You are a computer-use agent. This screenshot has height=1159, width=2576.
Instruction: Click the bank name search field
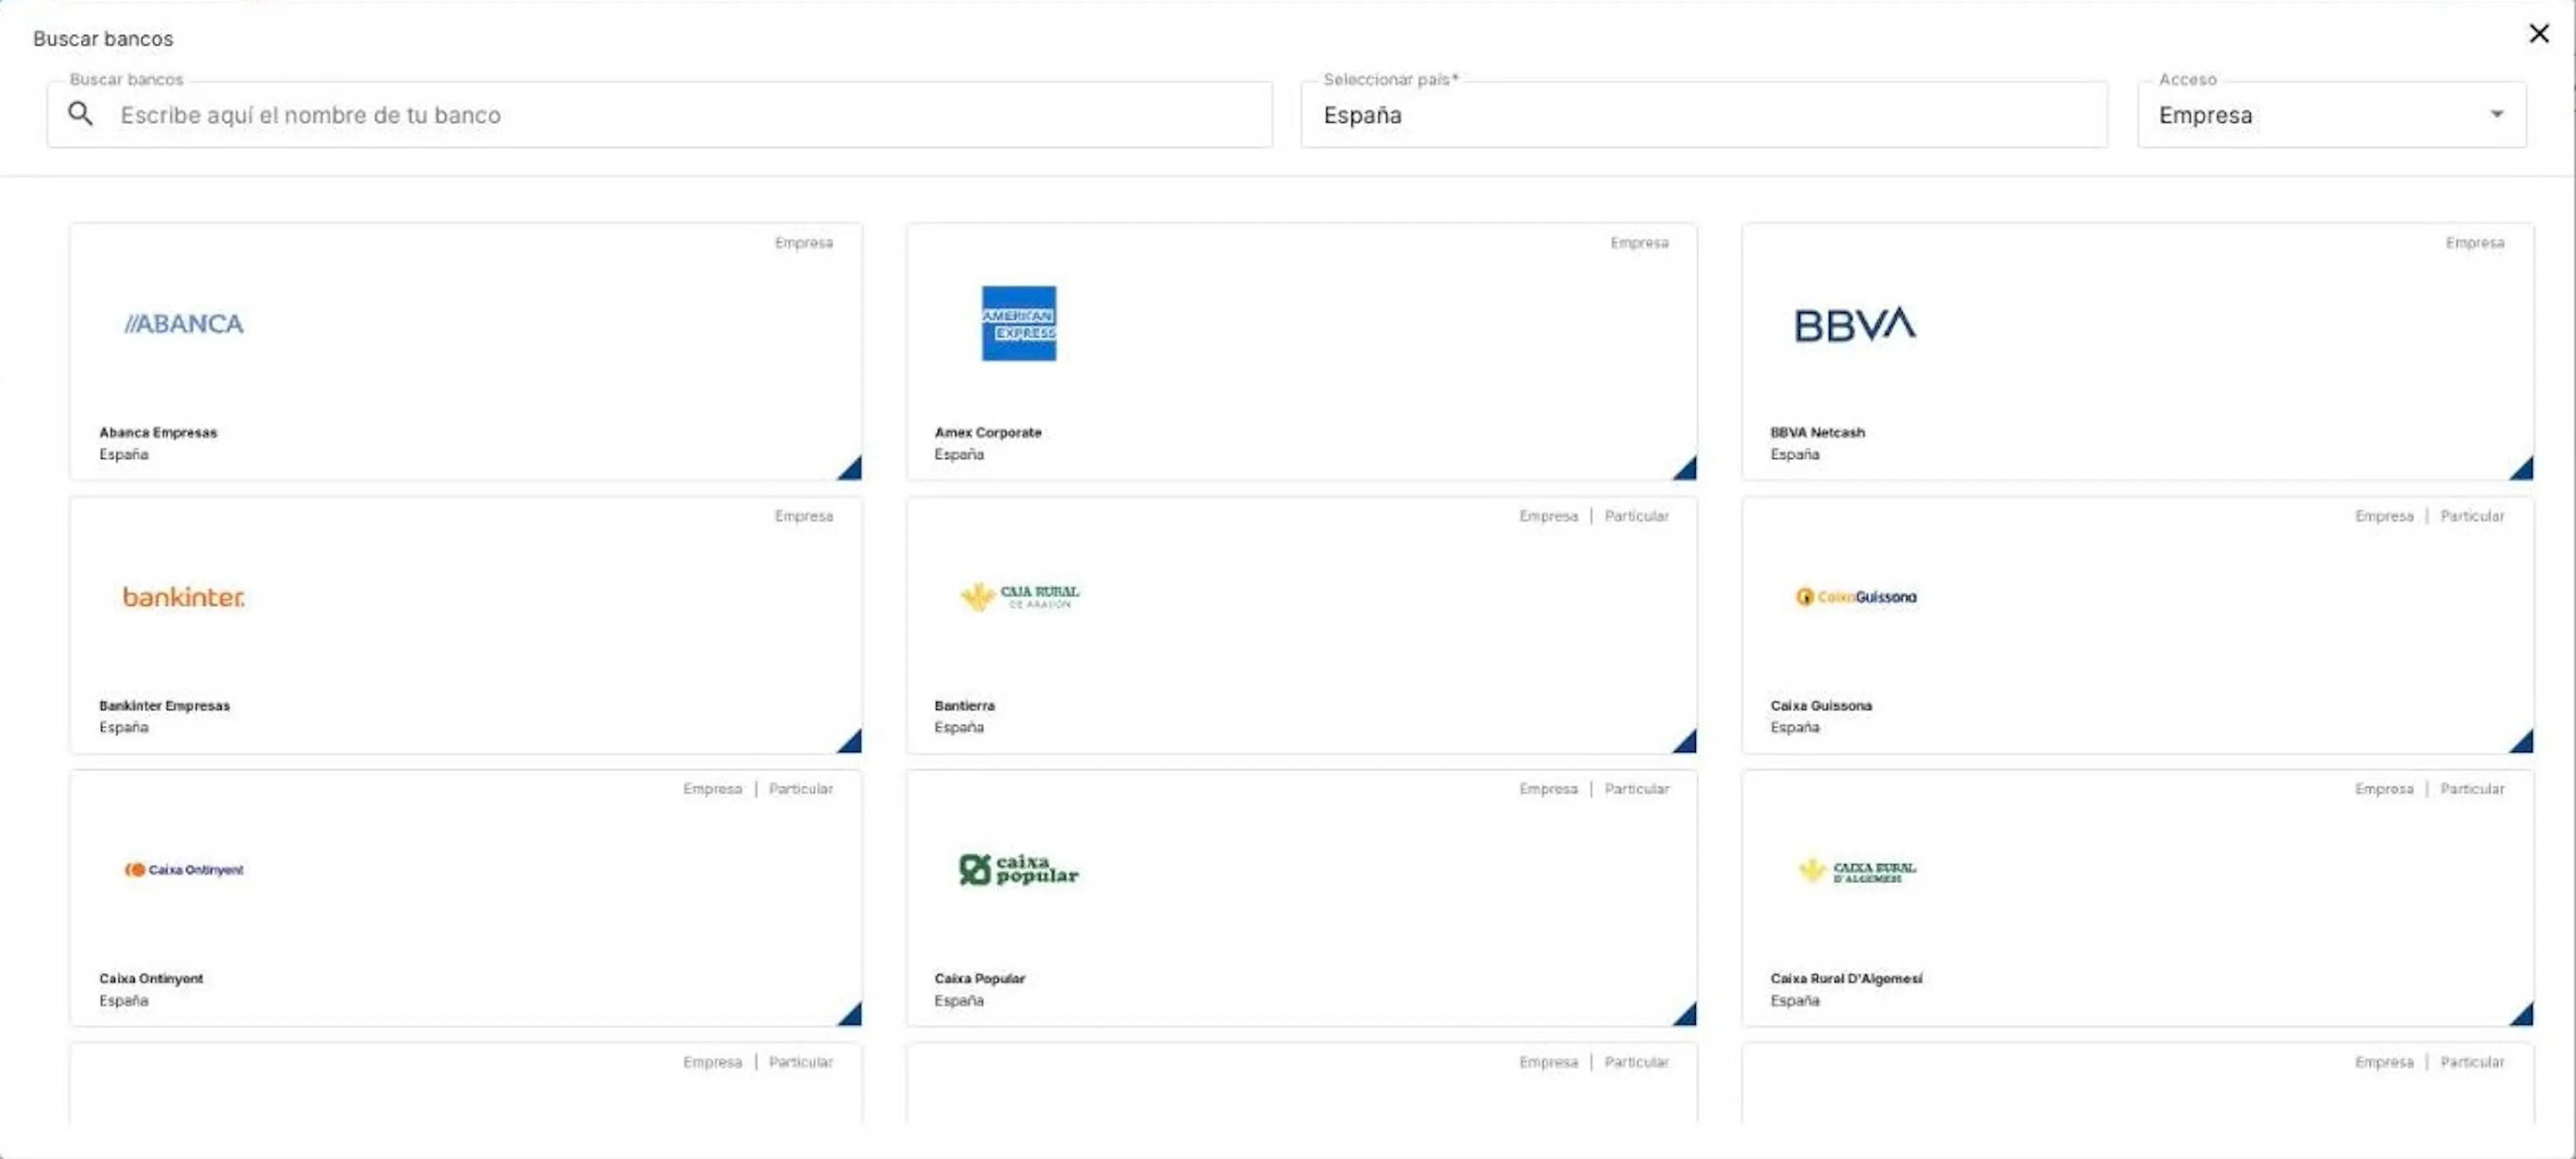point(660,115)
